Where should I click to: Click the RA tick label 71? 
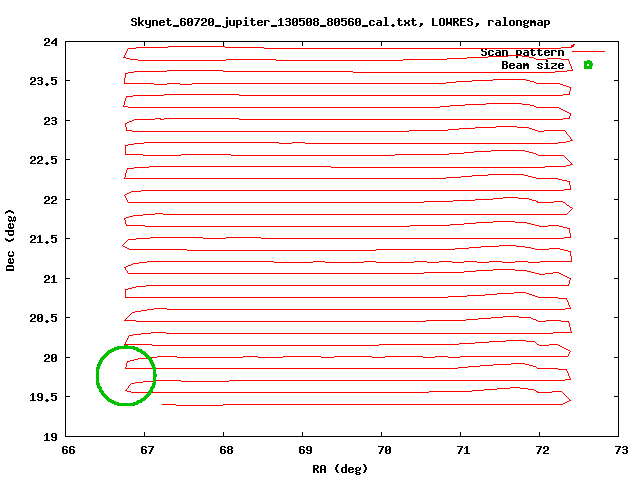[463, 450]
